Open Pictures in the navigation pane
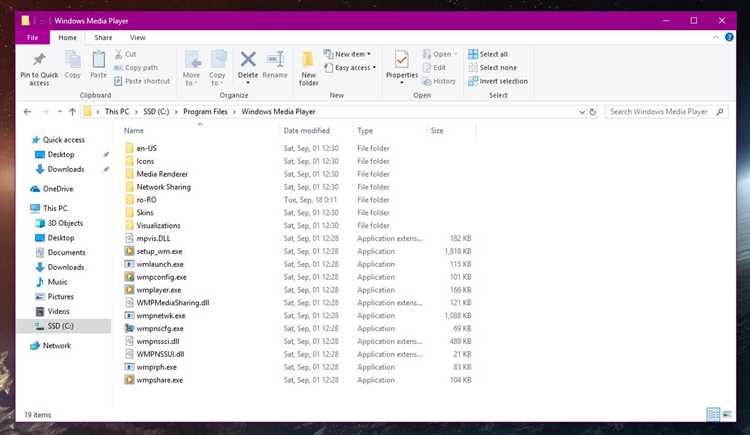 [x=61, y=297]
